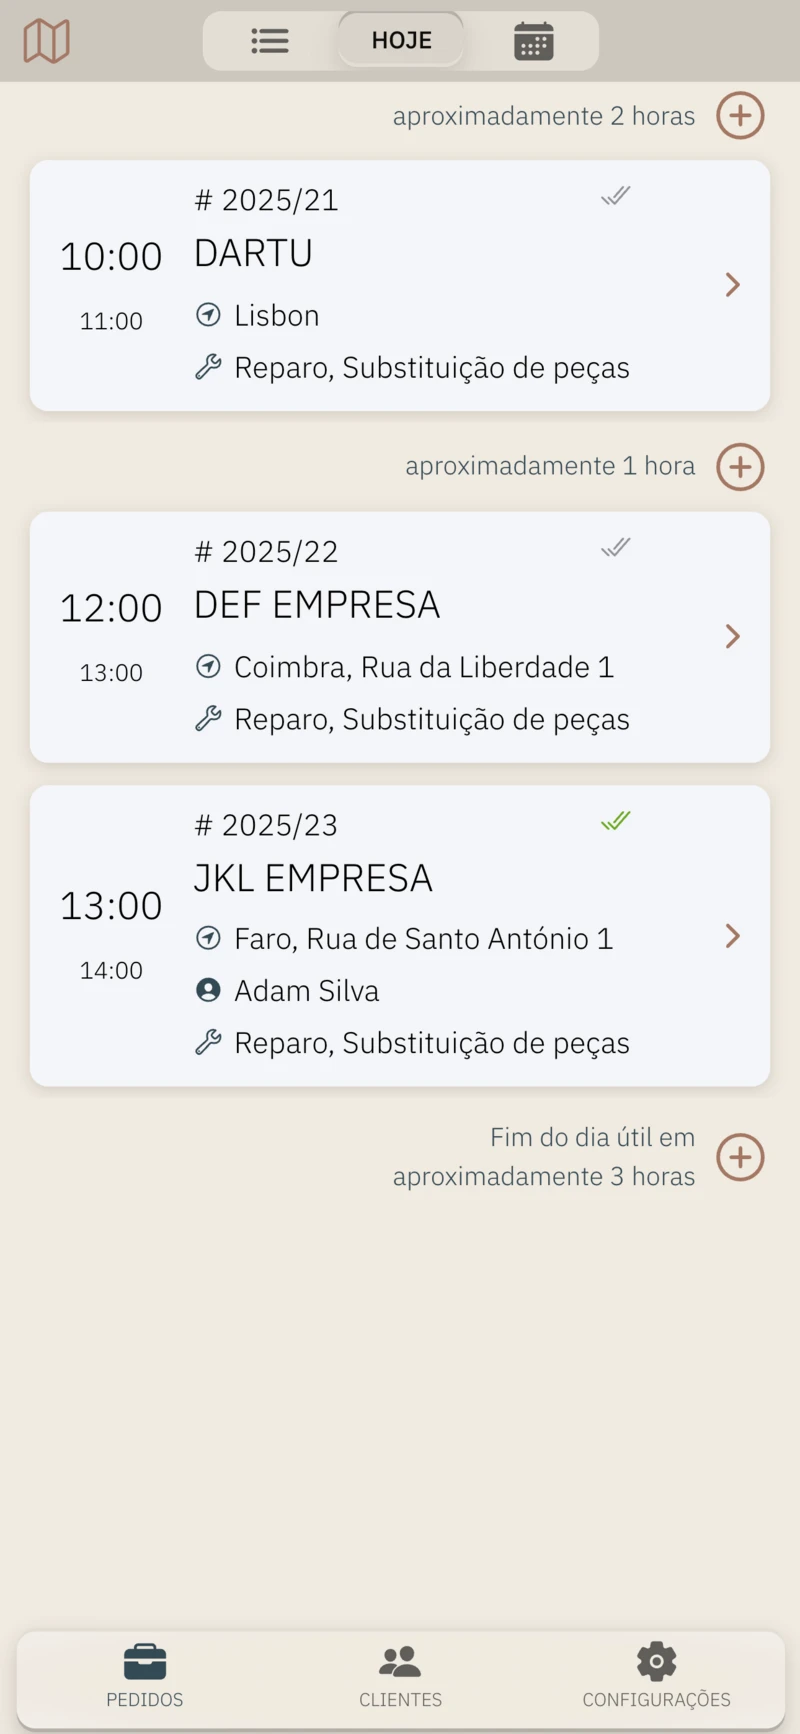
Task: Expand DARTU order with chevron arrow
Action: point(732,285)
